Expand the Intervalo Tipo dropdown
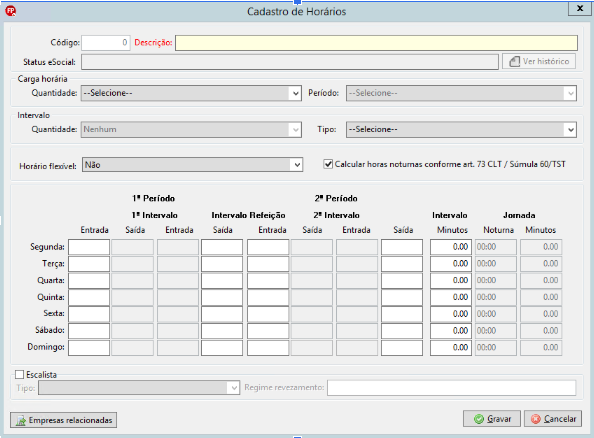This screenshot has height=438, width=594. [461, 130]
